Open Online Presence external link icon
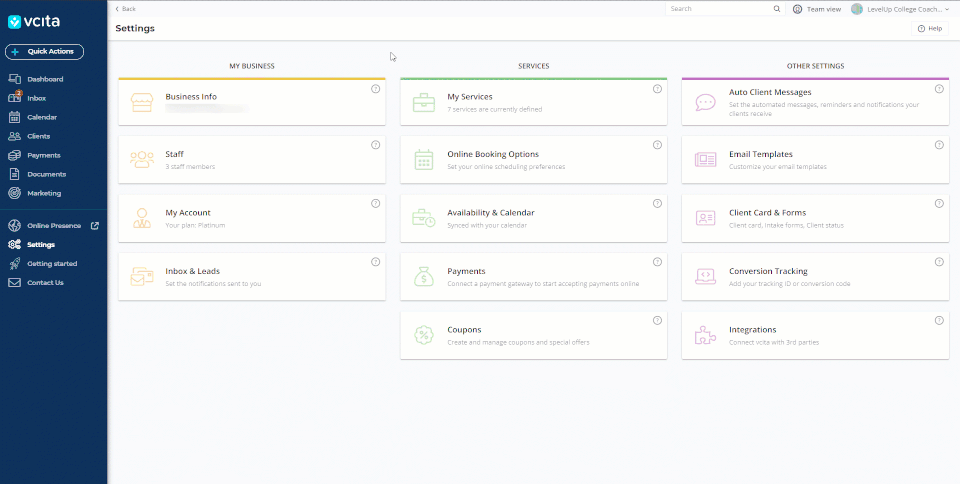The image size is (960, 484). (95, 226)
